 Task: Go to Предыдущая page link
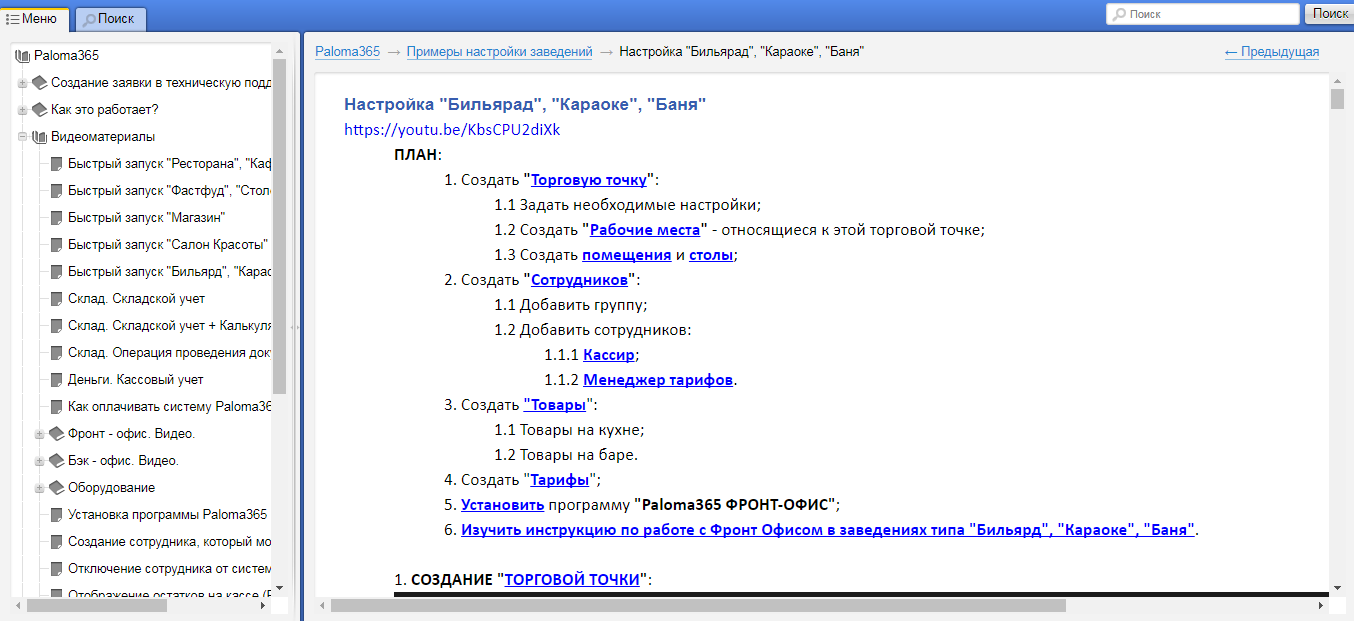[1271, 52]
